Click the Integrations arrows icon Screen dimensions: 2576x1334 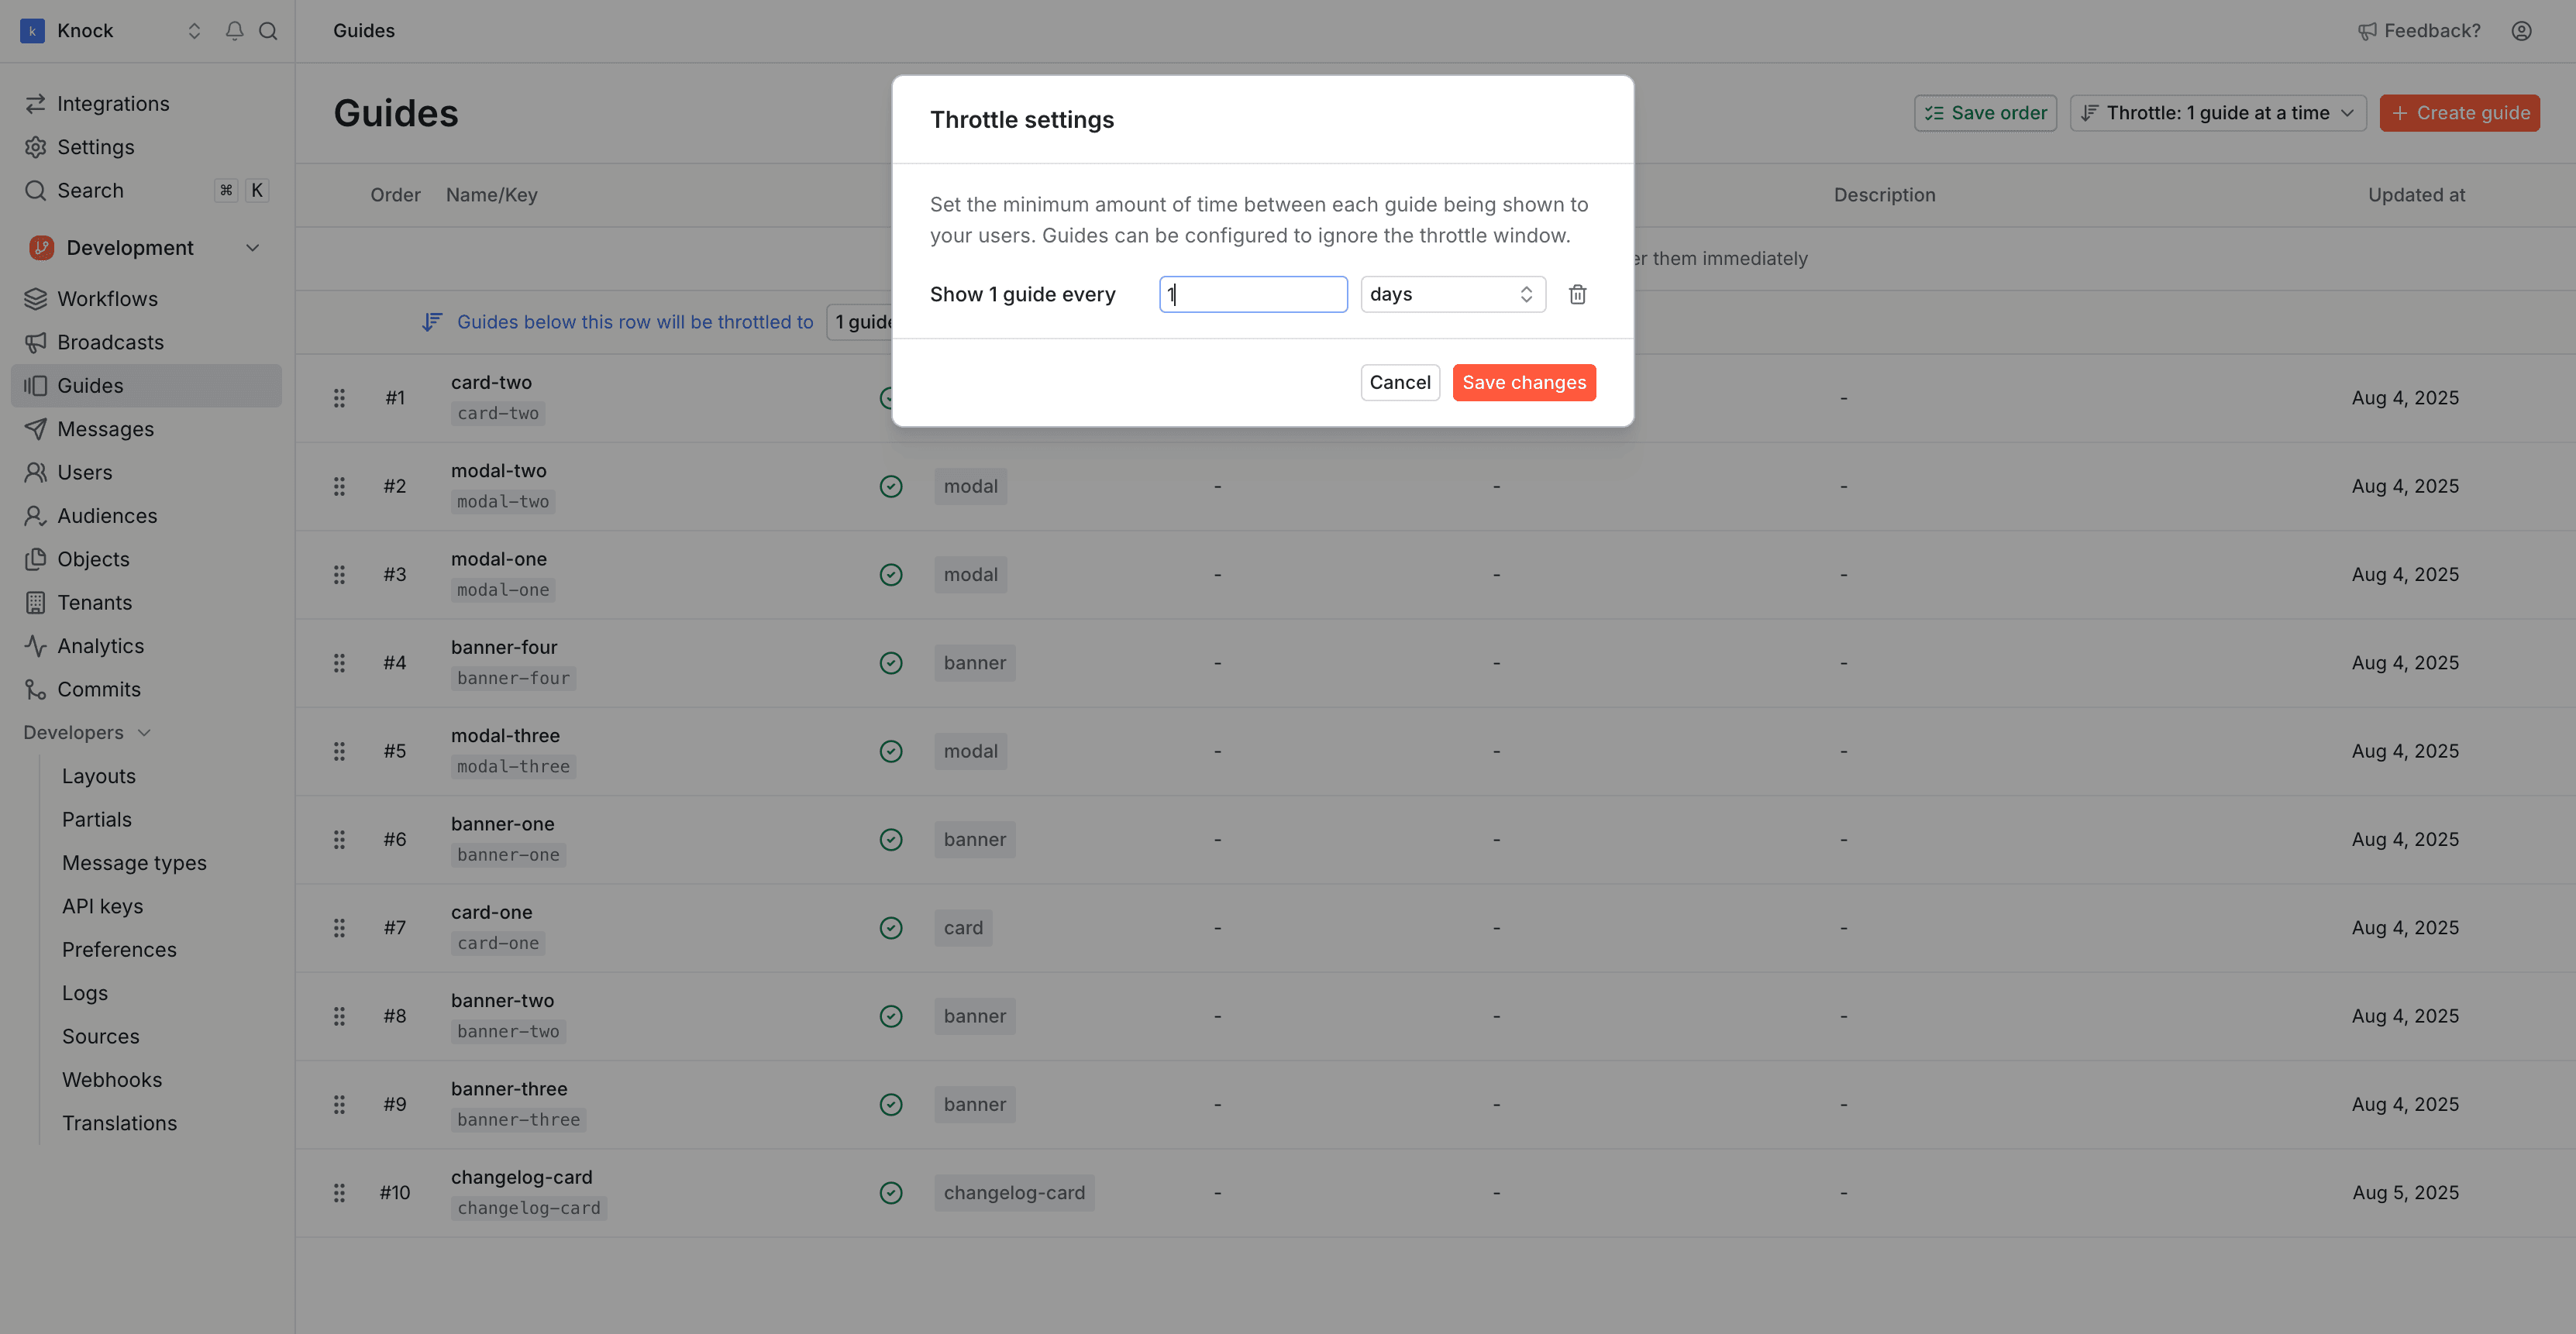pos(35,103)
